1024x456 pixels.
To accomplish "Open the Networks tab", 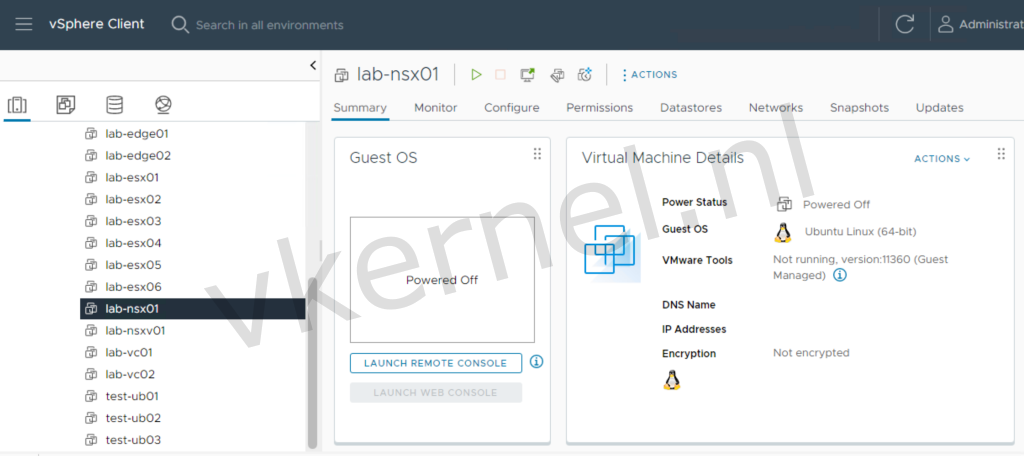I will [x=776, y=108].
